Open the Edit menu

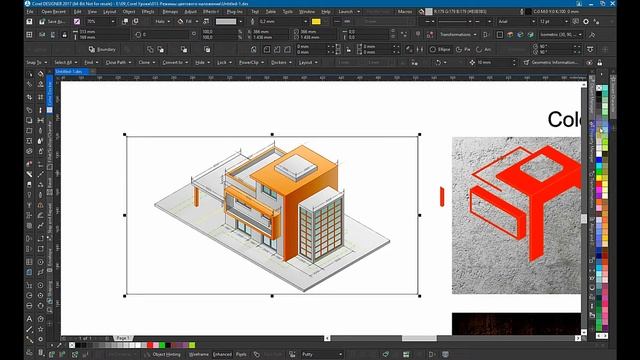point(77,11)
